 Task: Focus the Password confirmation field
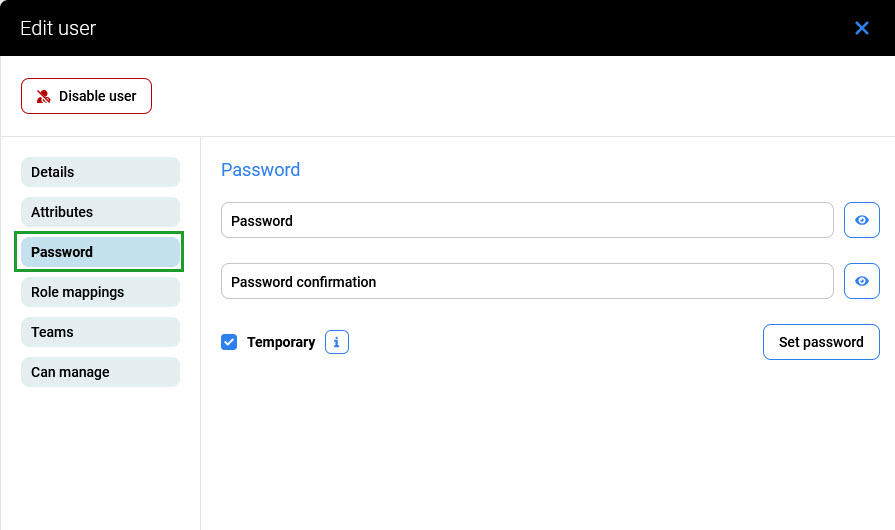527,282
